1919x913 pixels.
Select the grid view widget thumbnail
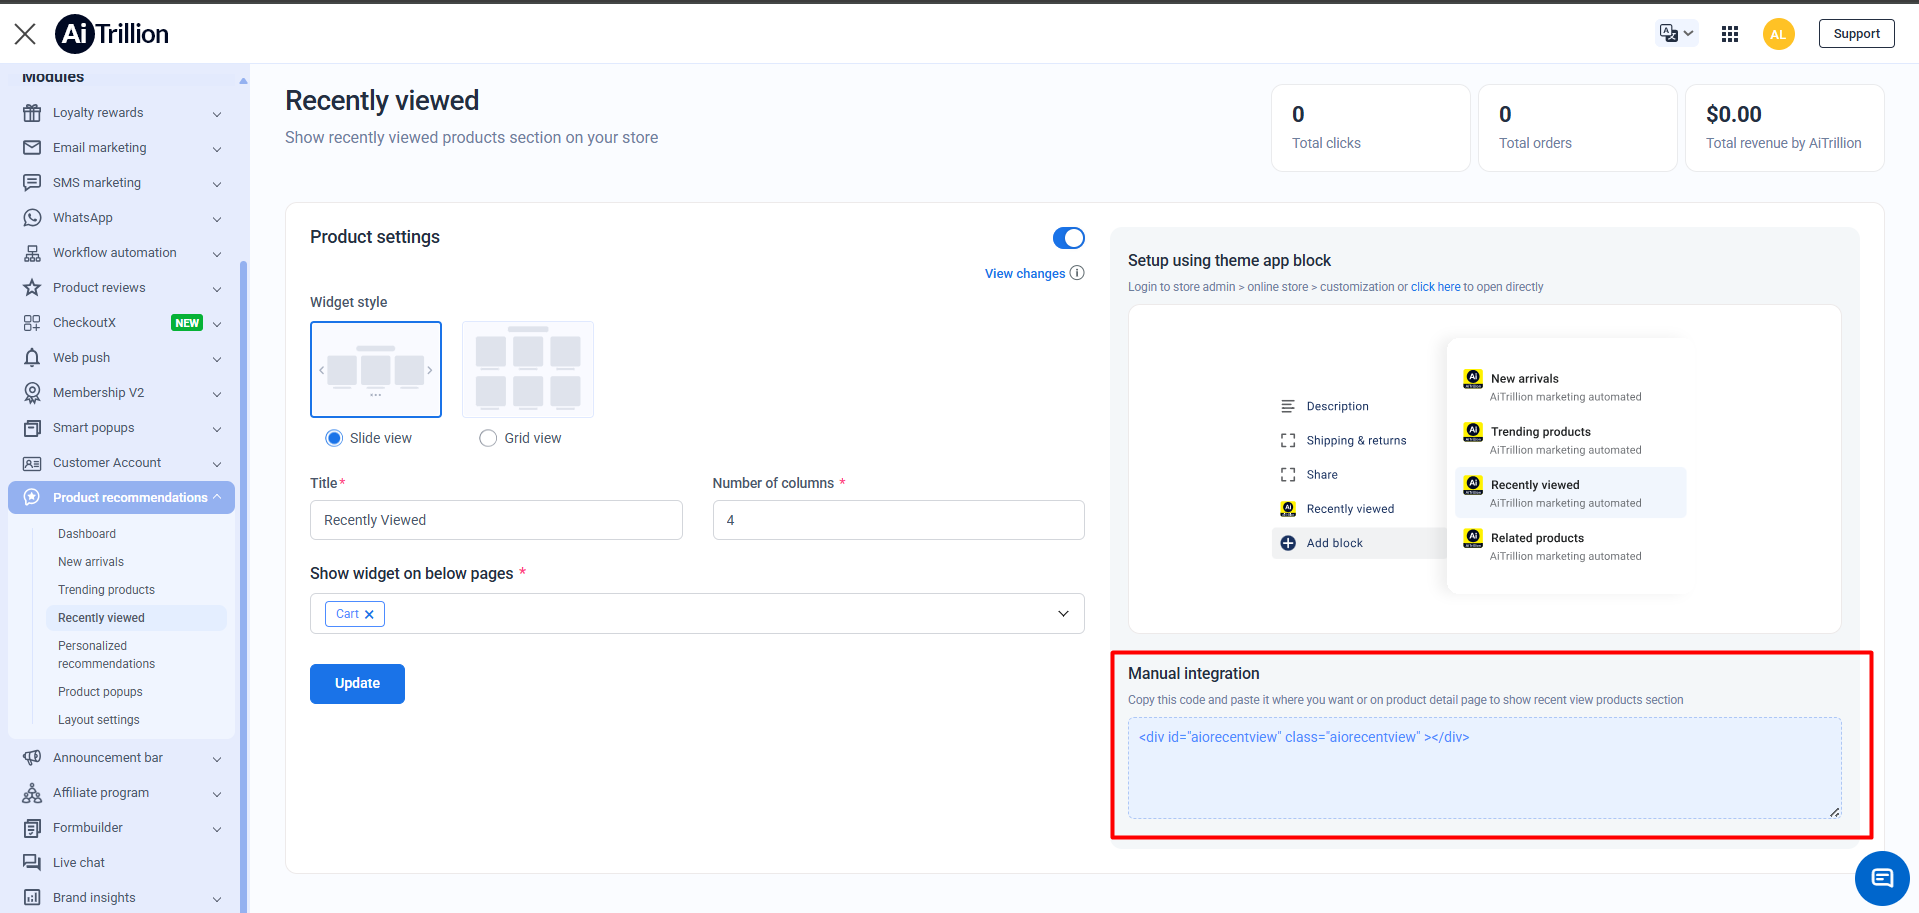(x=528, y=369)
